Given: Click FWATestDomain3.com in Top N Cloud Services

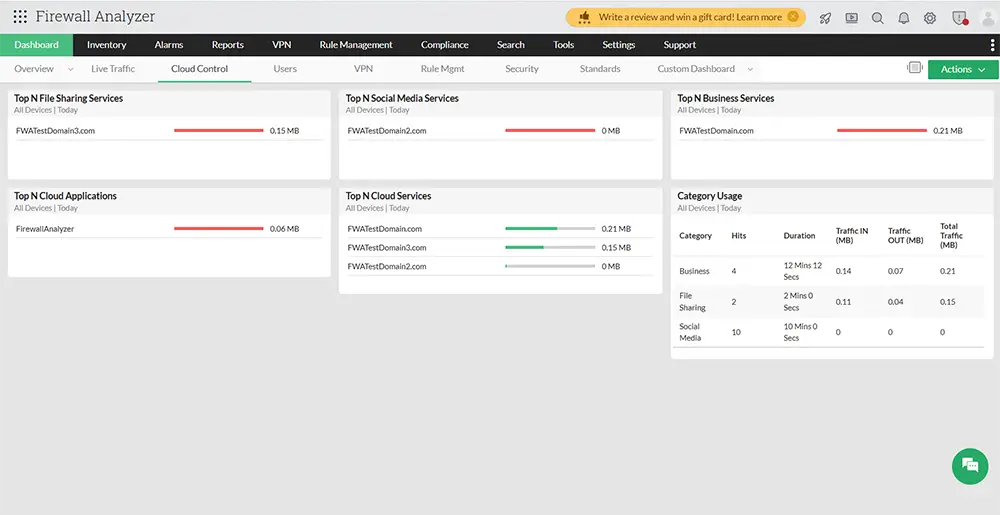Looking at the screenshot, I should tap(387, 247).
